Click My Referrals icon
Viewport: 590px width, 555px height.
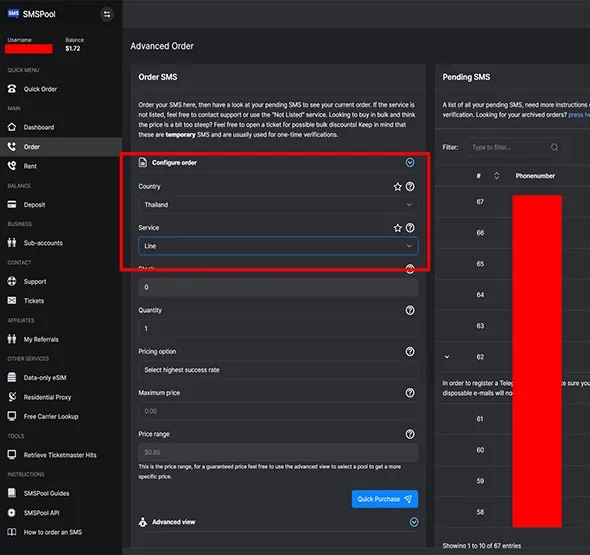click(x=12, y=339)
